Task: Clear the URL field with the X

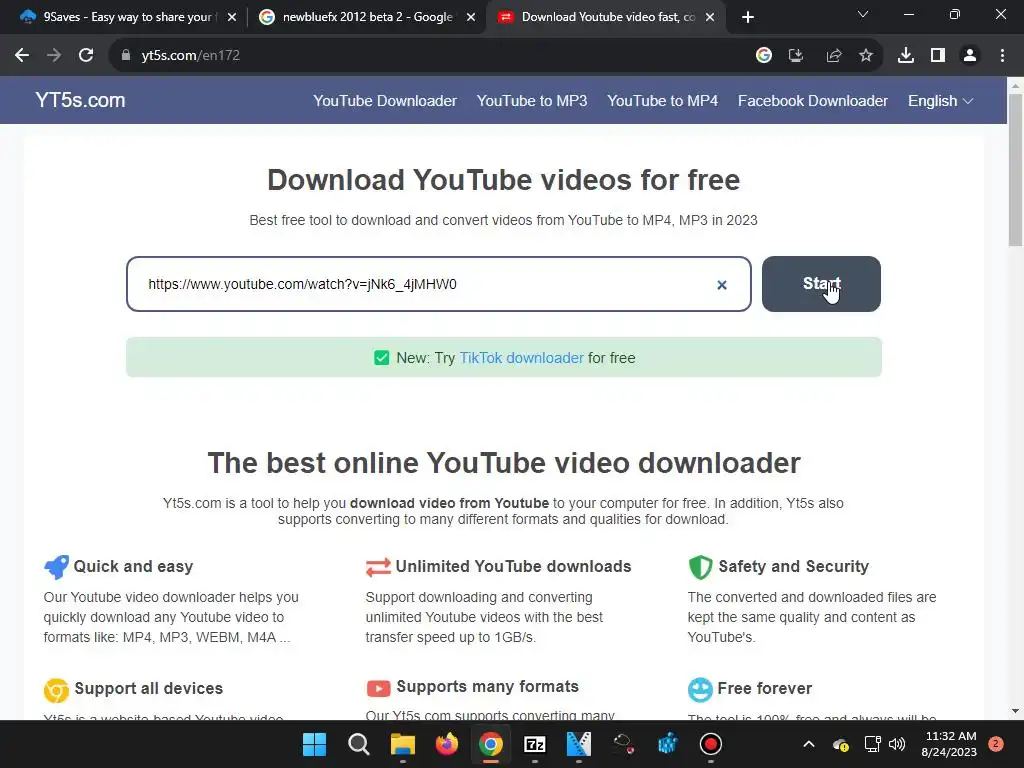Action: point(722,285)
